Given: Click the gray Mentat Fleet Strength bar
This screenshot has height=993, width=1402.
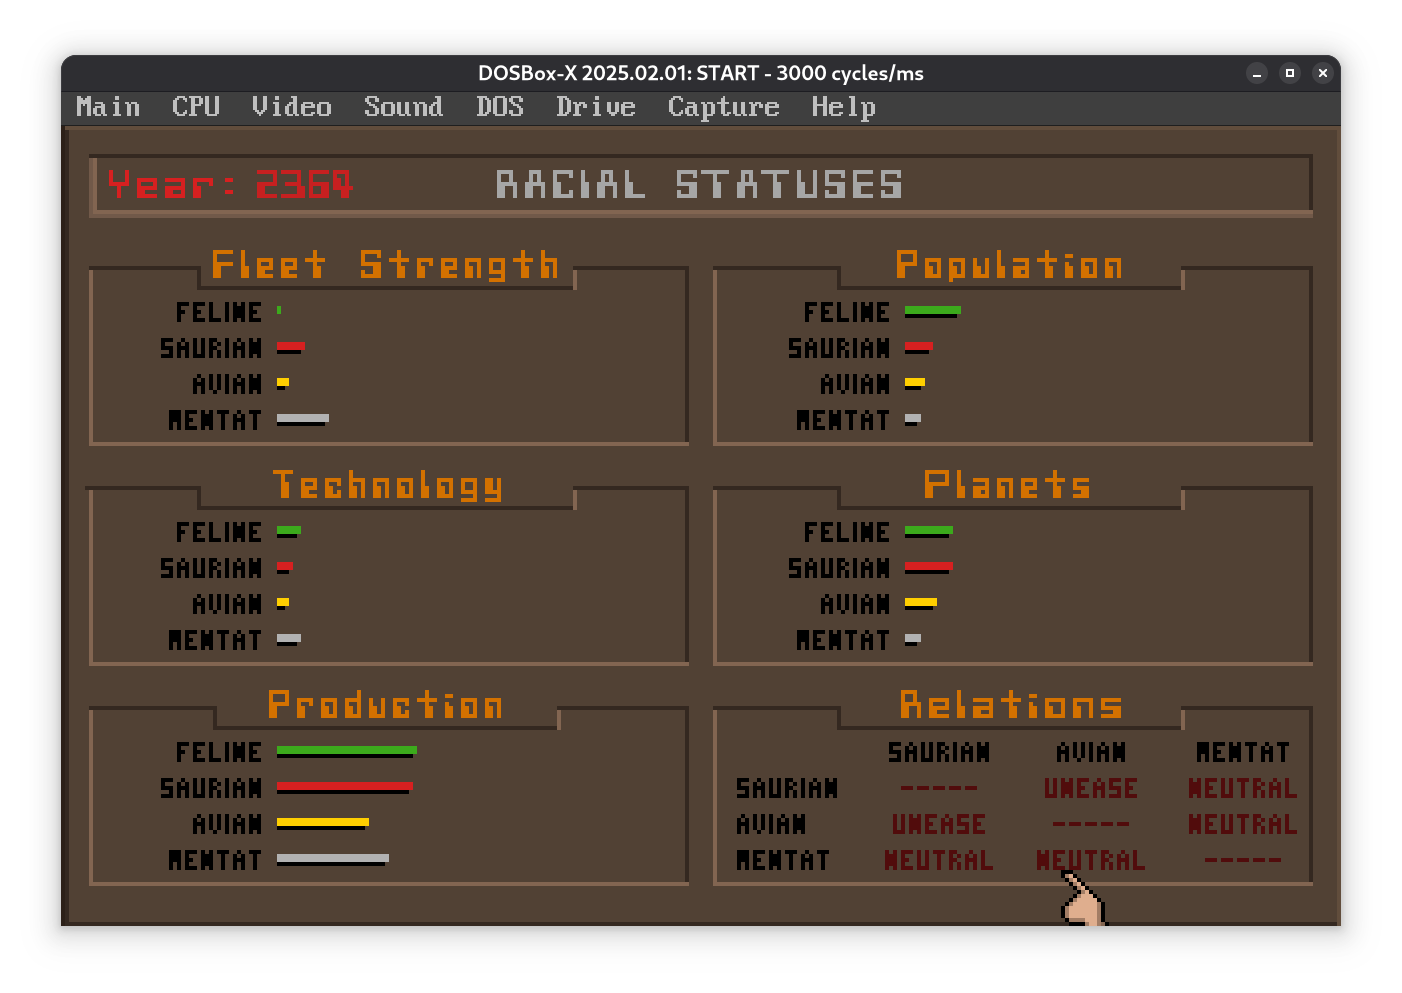Looking at the screenshot, I should point(302,419).
